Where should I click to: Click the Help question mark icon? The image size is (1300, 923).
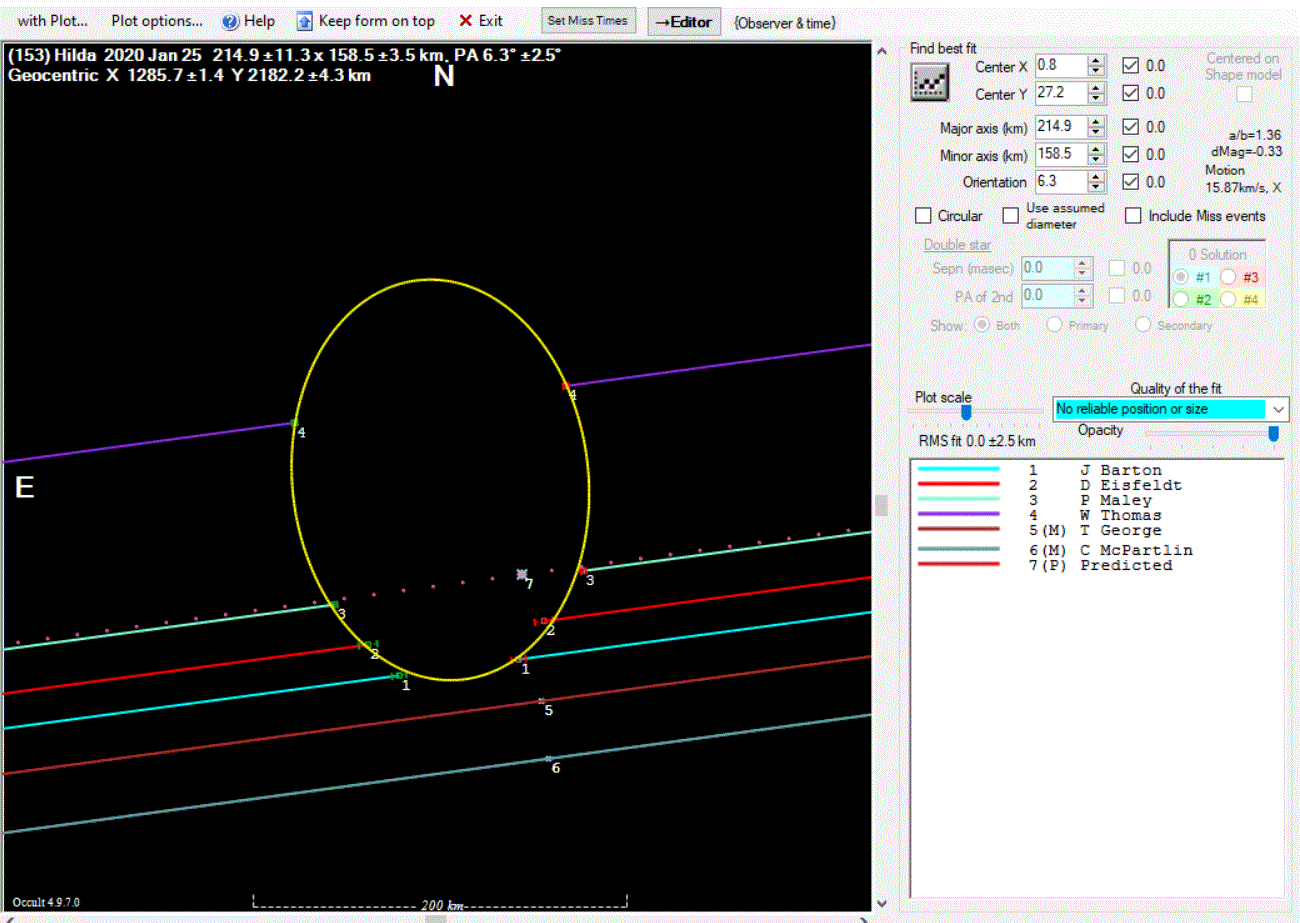point(230,21)
